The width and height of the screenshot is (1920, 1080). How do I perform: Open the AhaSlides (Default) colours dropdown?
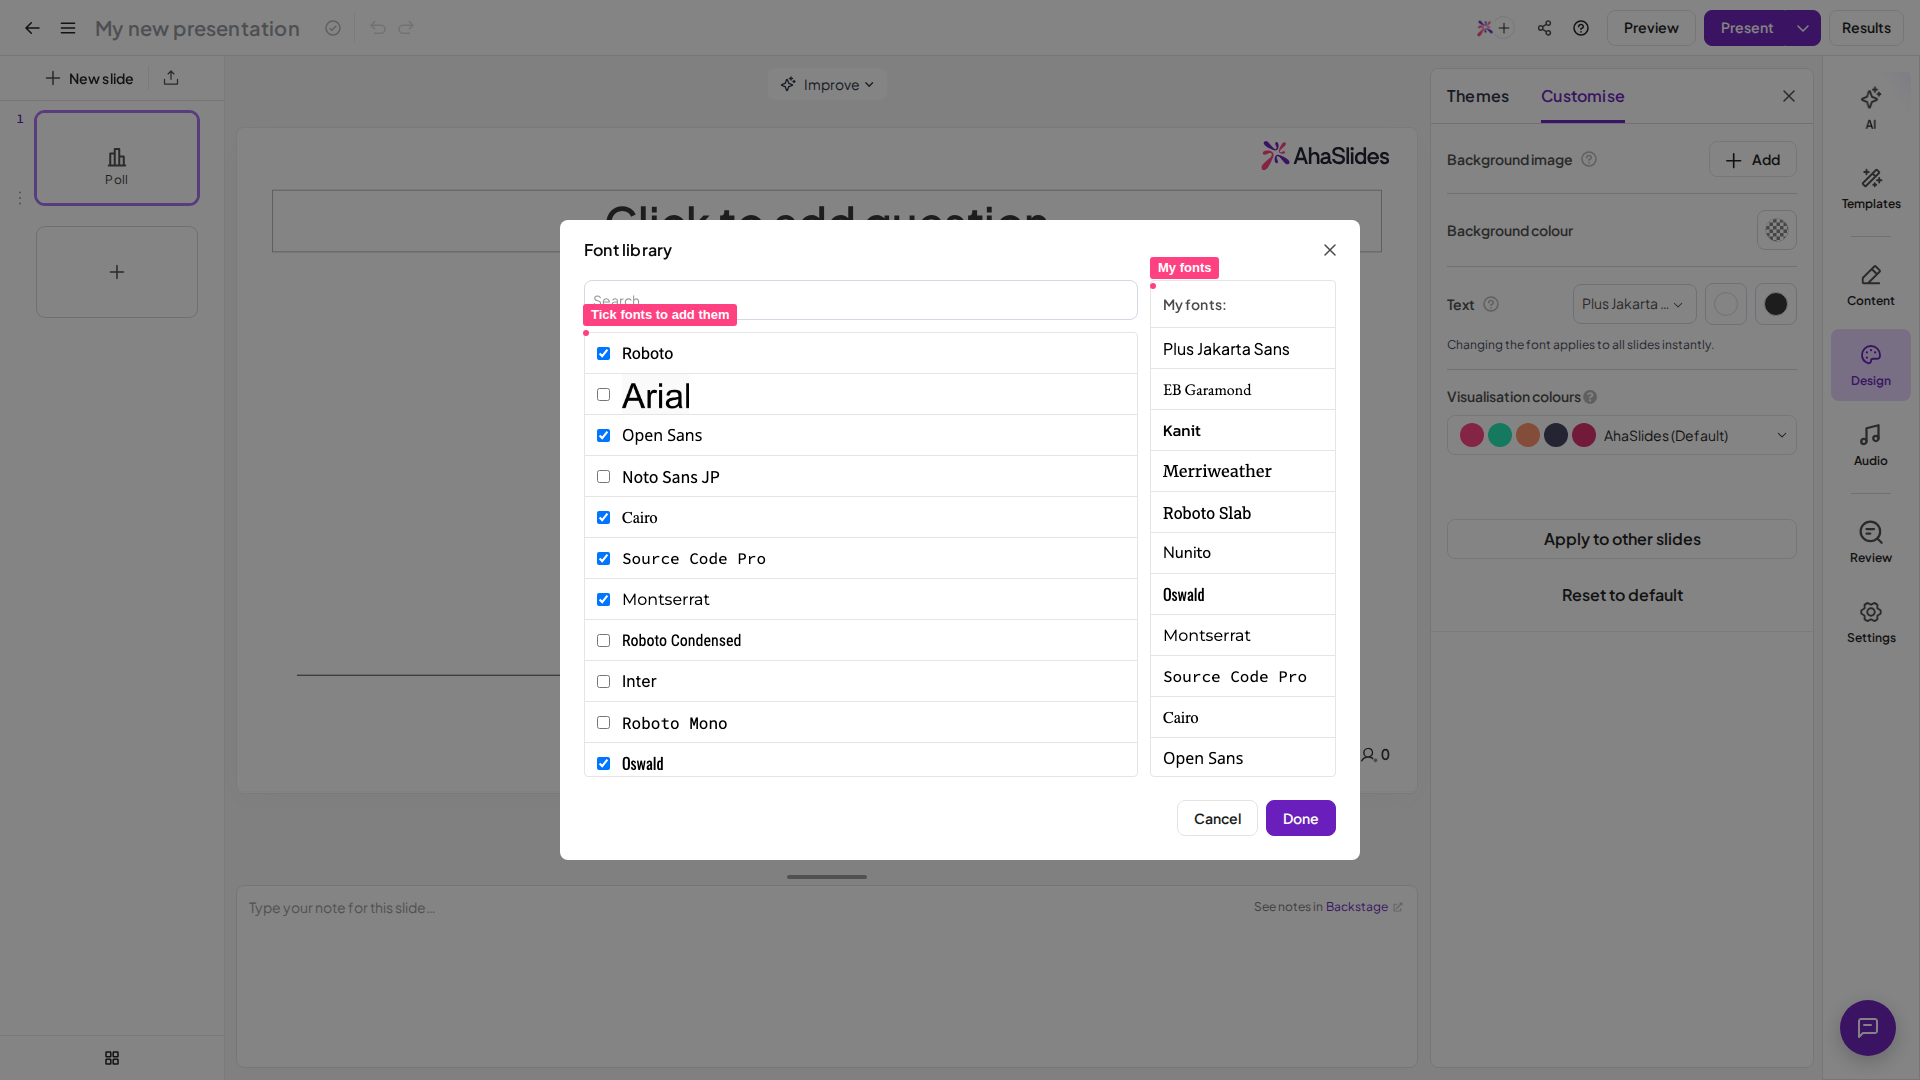click(x=1621, y=435)
